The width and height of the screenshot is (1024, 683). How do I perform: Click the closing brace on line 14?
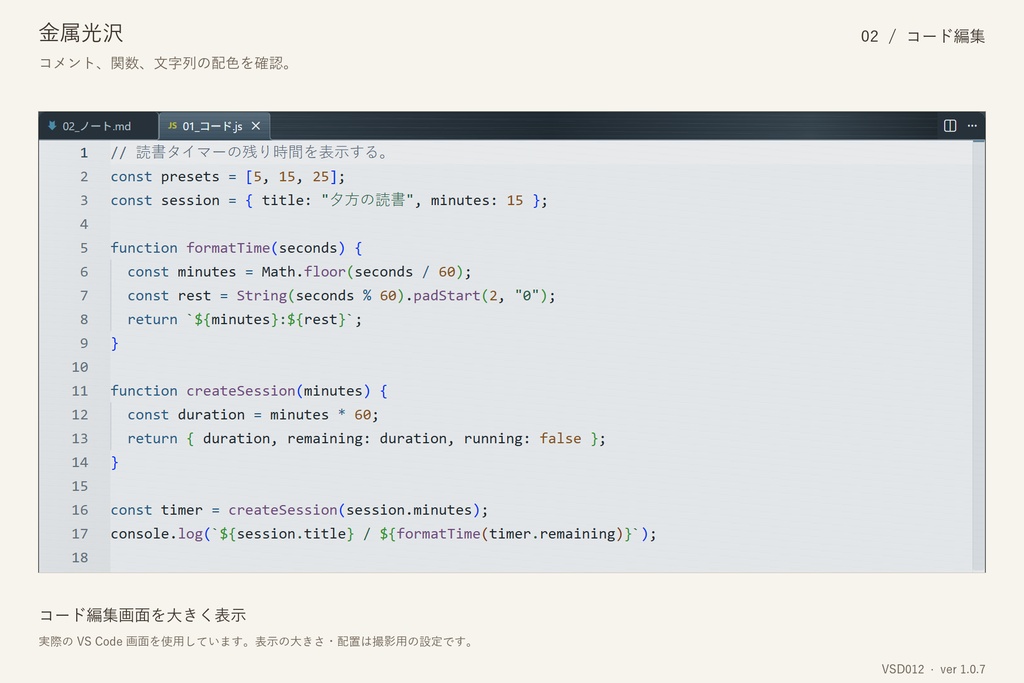click(115, 462)
